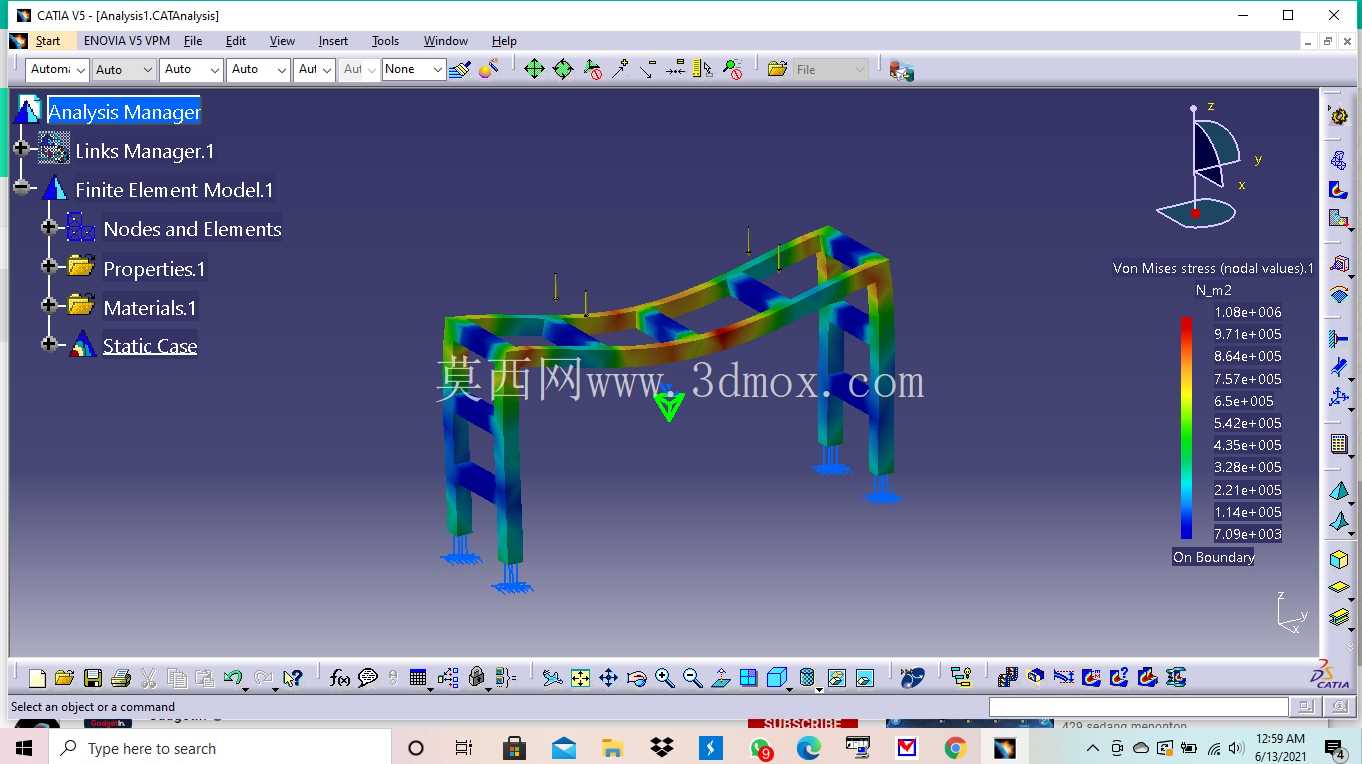Select the 2D Property yellow surface icon

1339,588
